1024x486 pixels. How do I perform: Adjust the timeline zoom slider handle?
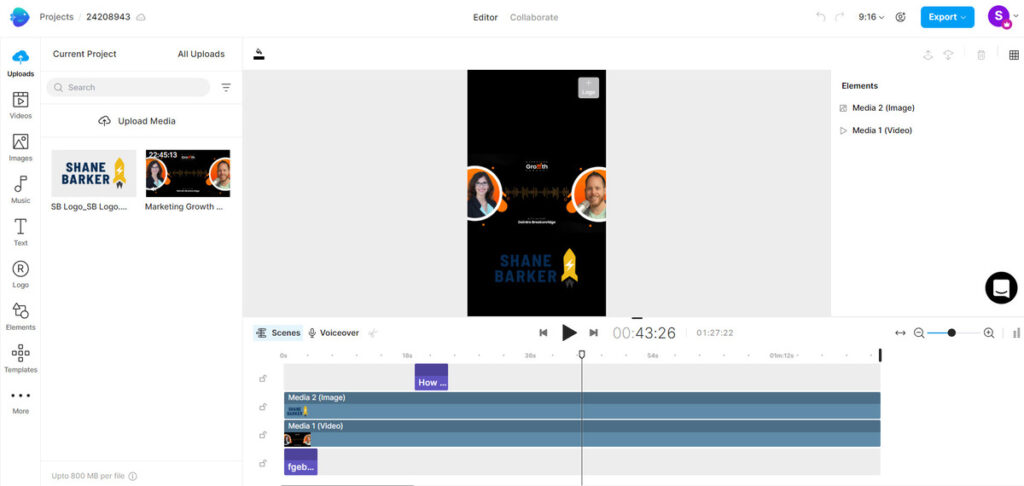click(952, 333)
